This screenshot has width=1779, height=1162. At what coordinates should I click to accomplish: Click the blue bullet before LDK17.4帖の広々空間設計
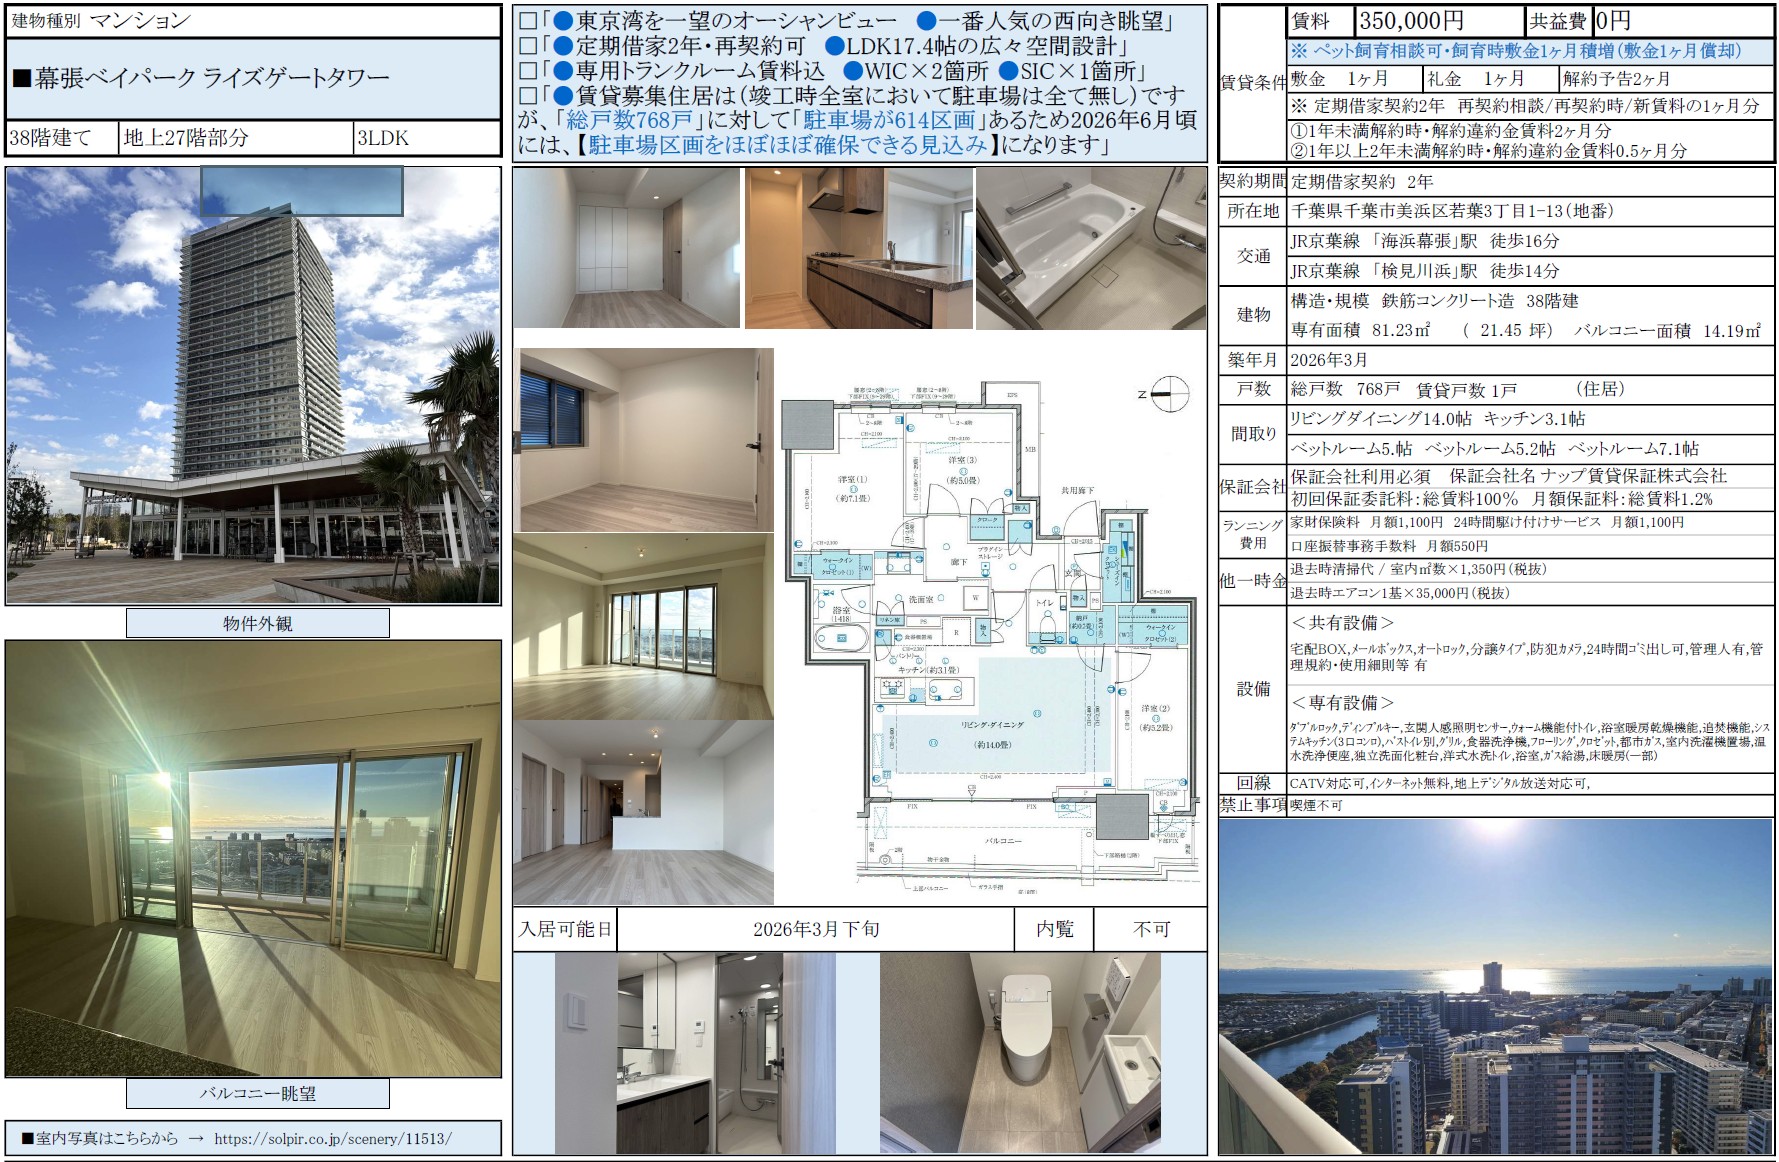pos(834,46)
